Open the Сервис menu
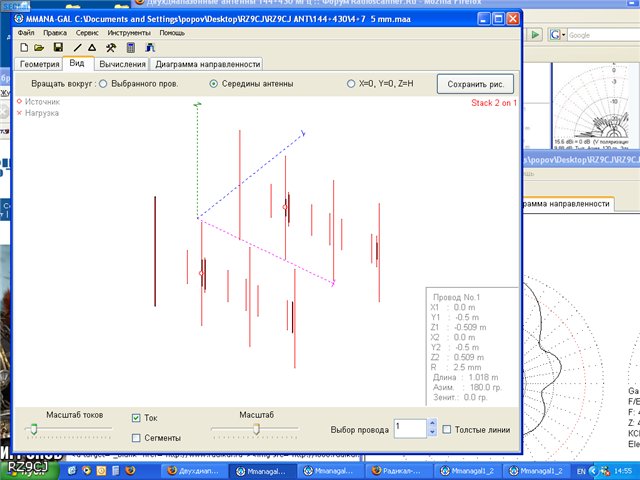This screenshot has height=480, width=640. point(87,33)
